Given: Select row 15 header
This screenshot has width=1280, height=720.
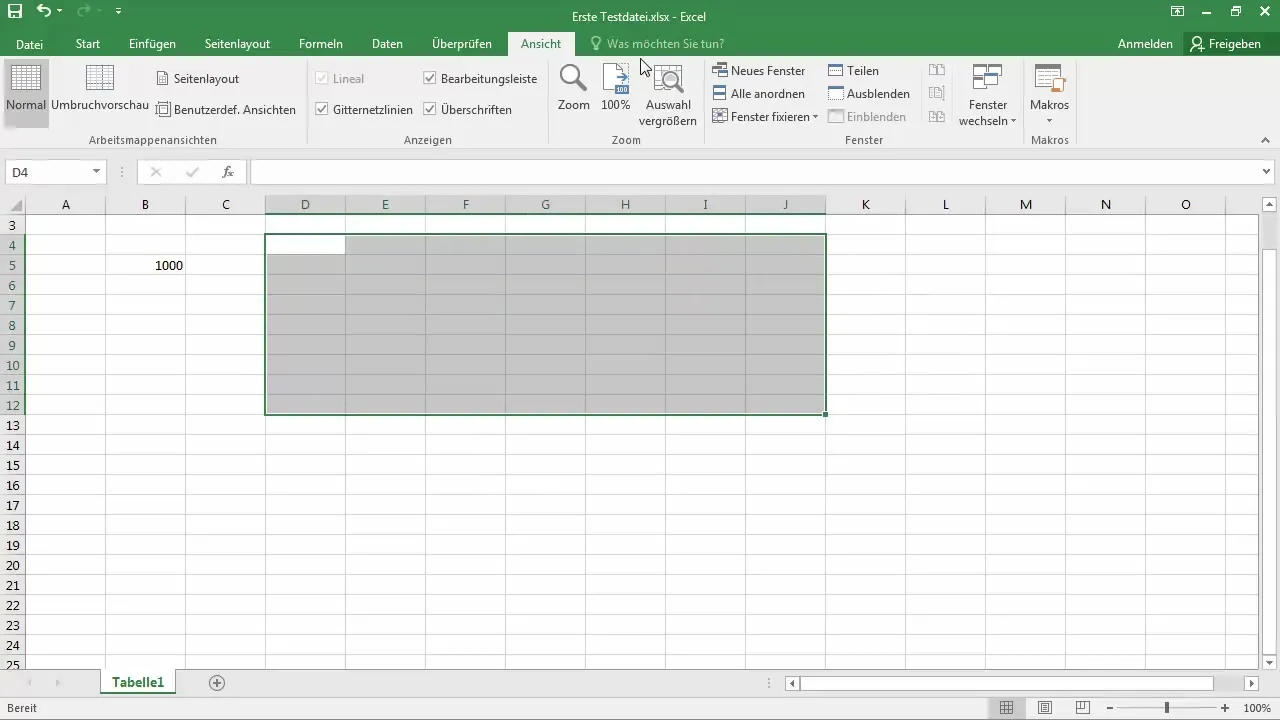Looking at the screenshot, I should click(x=13, y=465).
